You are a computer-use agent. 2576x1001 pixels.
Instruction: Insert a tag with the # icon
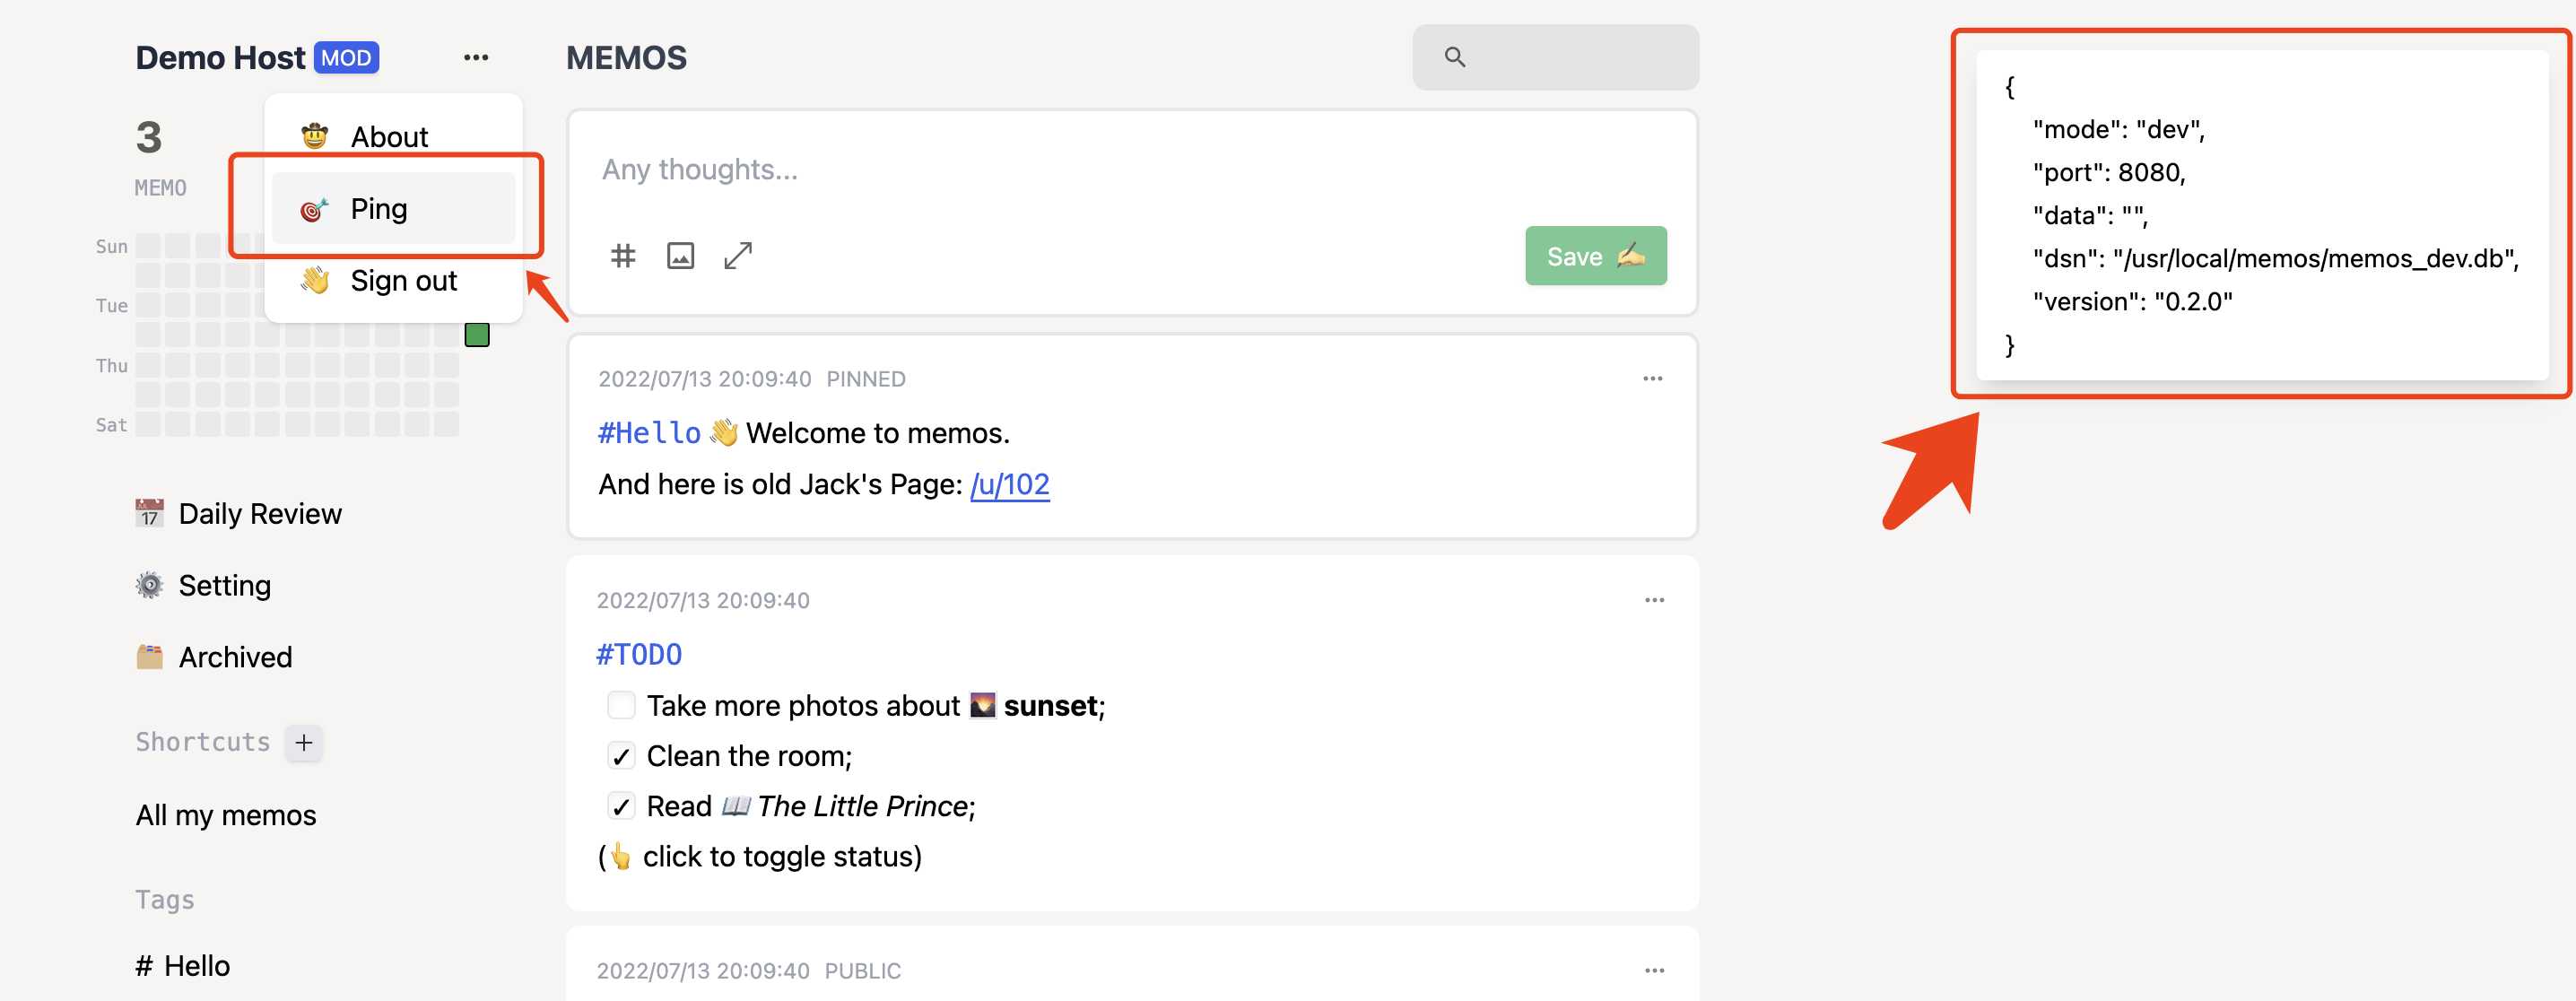623,256
